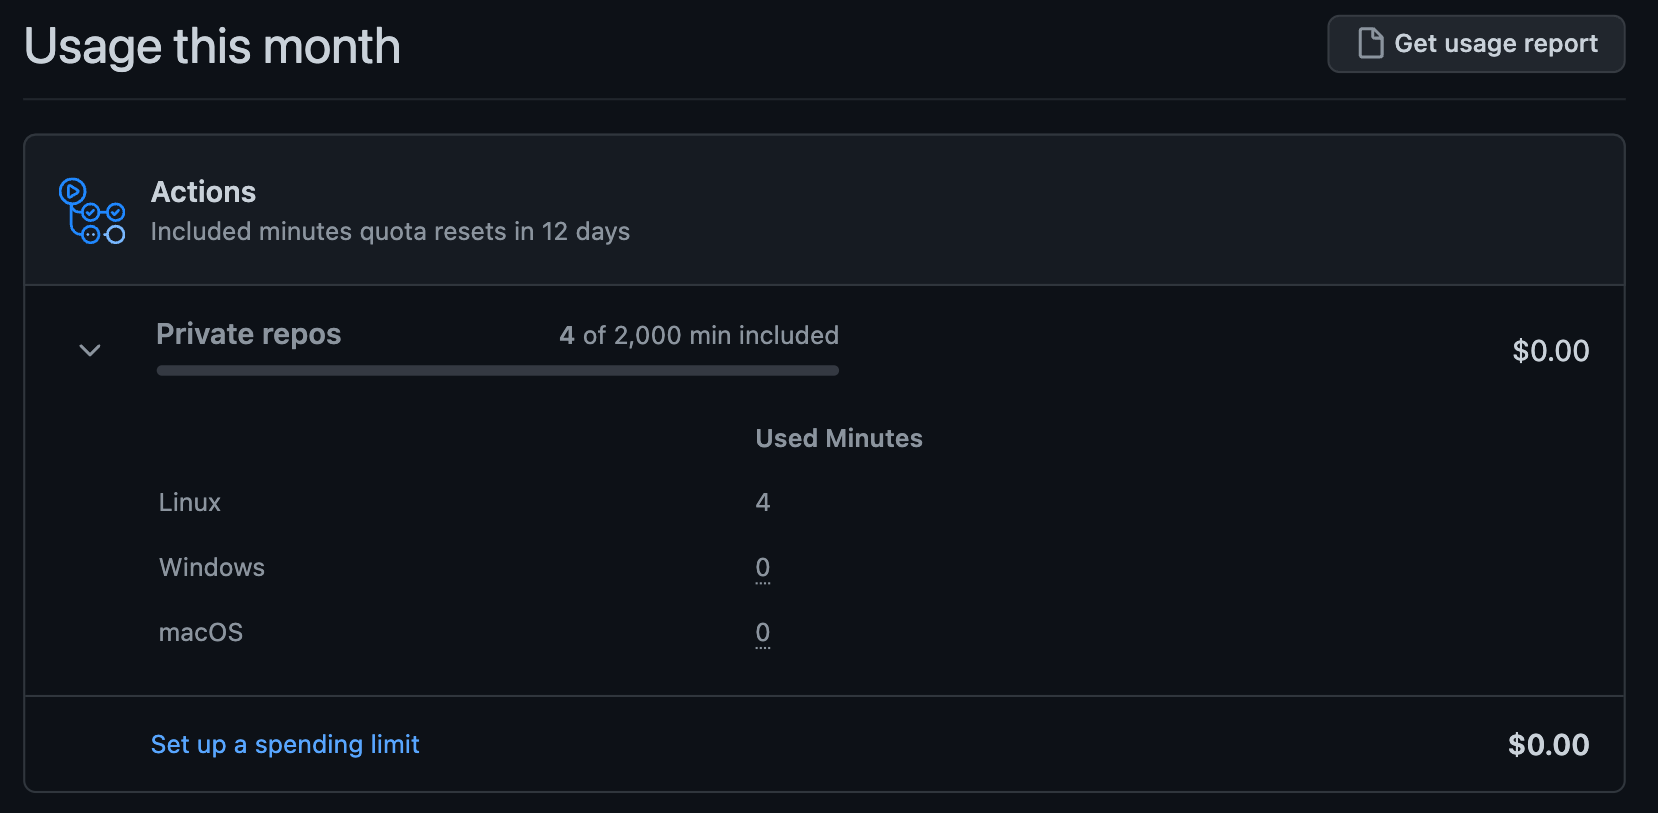Click the Linux used minutes value 4
This screenshot has height=813, width=1658.
point(763,502)
